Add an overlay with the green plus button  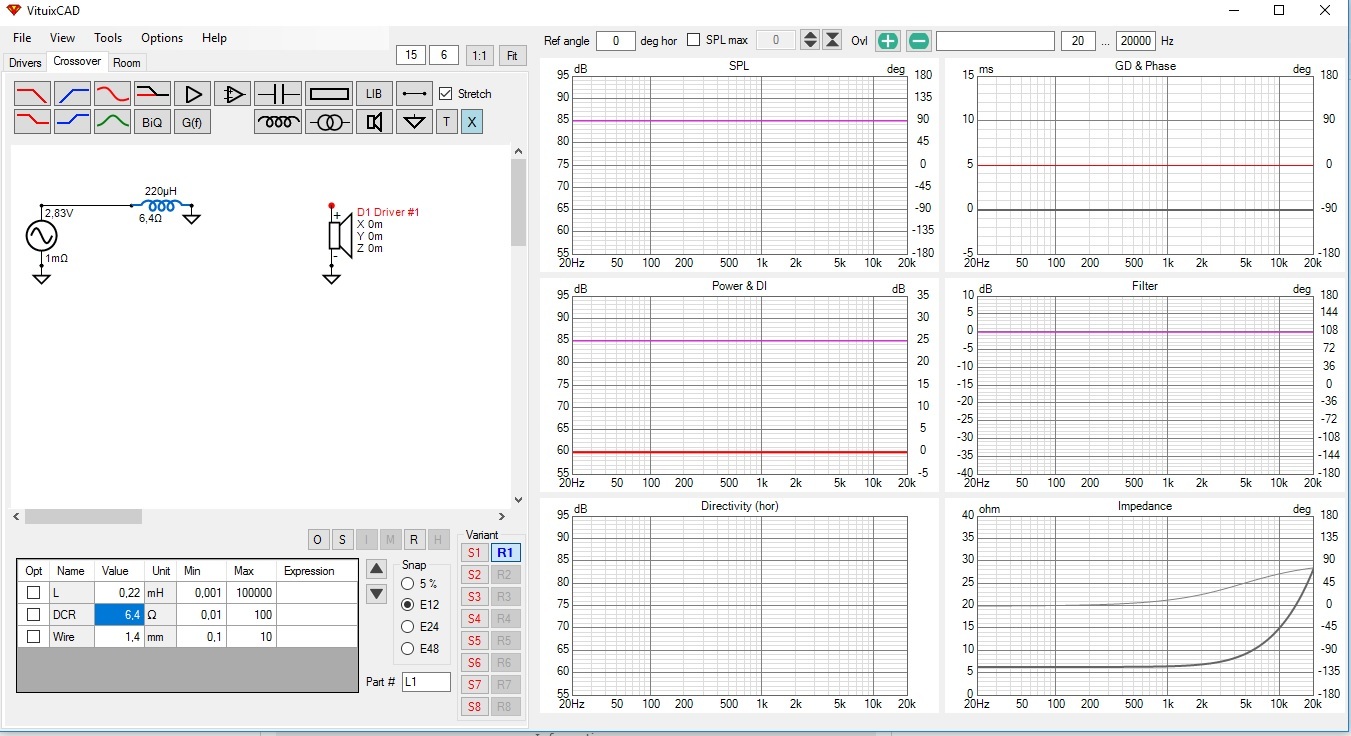888,41
